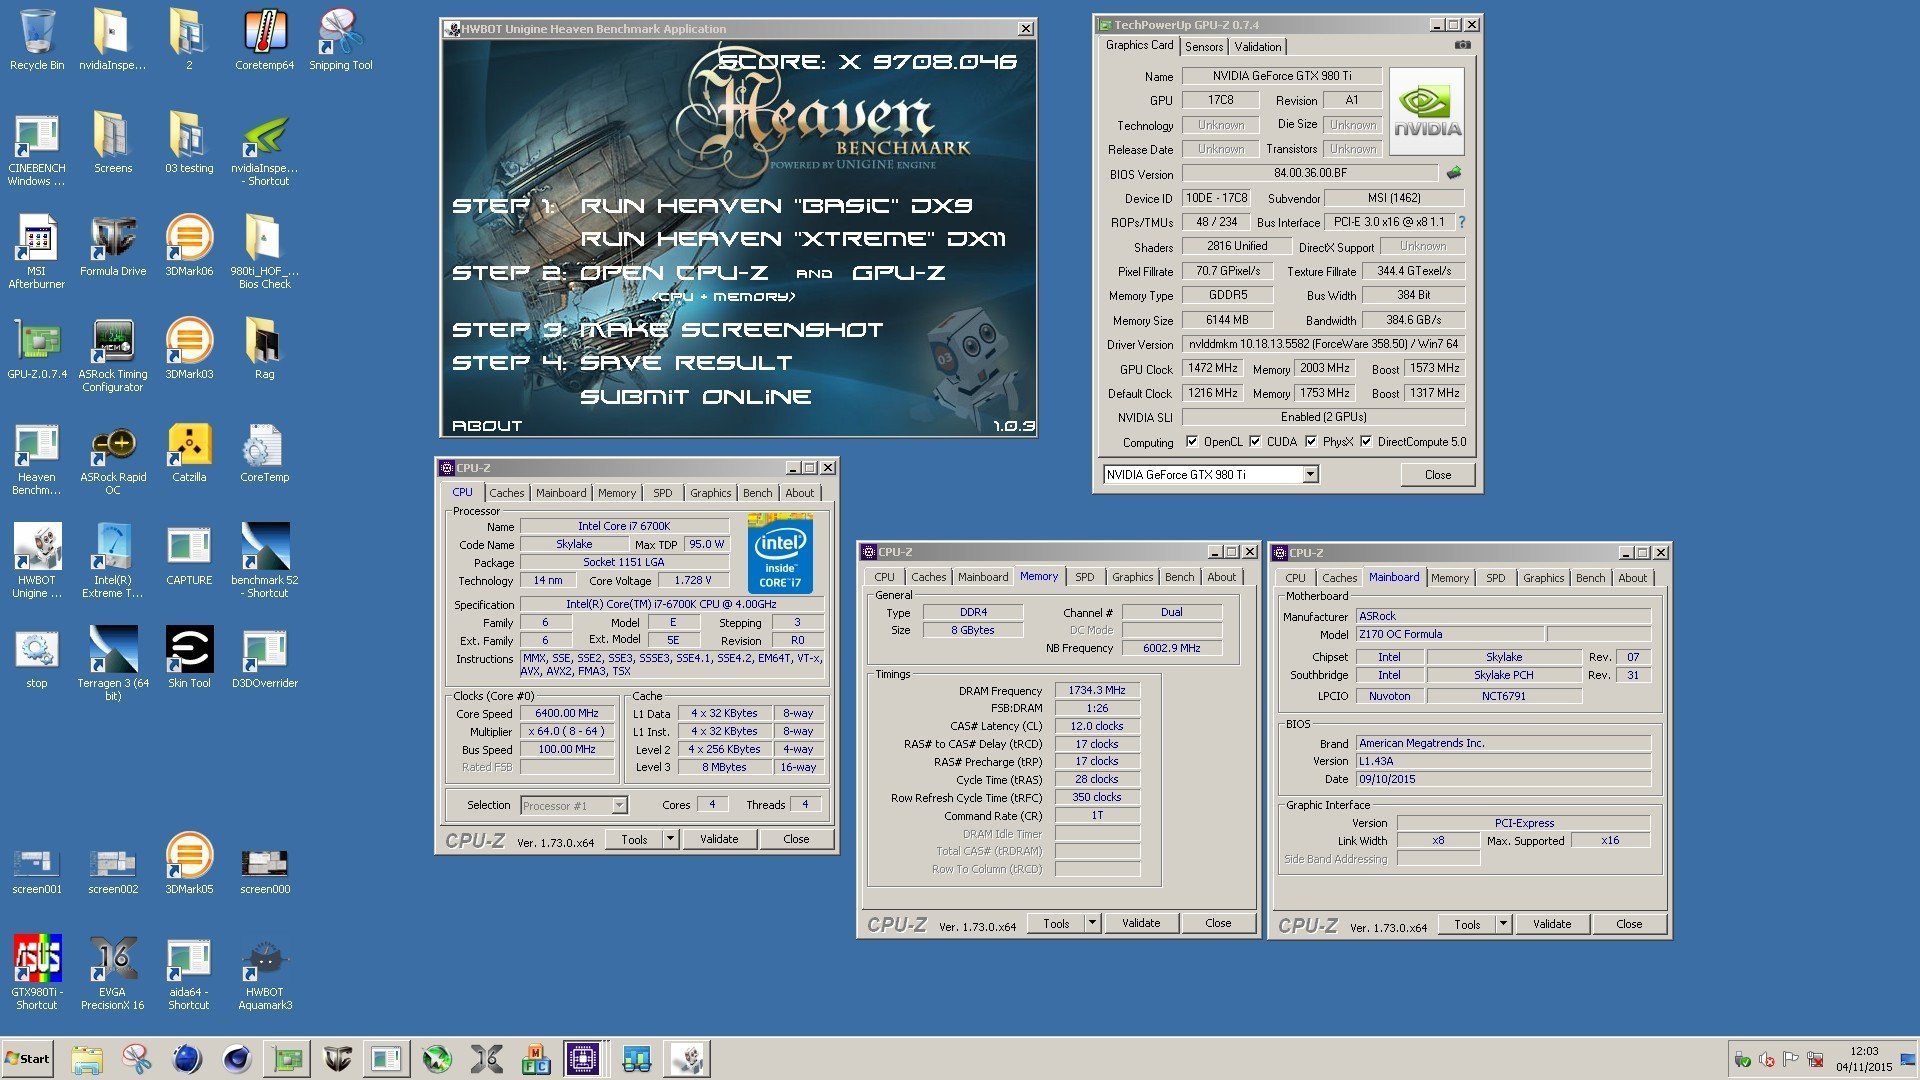Open the Coretemp64 desktop icon
The width and height of the screenshot is (1920, 1080).
click(x=265, y=40)
